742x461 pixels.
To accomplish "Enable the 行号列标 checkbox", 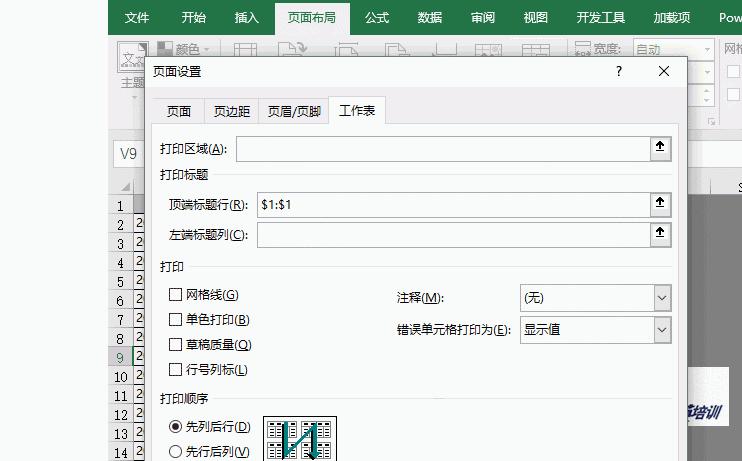I will (x=176, y=370).
